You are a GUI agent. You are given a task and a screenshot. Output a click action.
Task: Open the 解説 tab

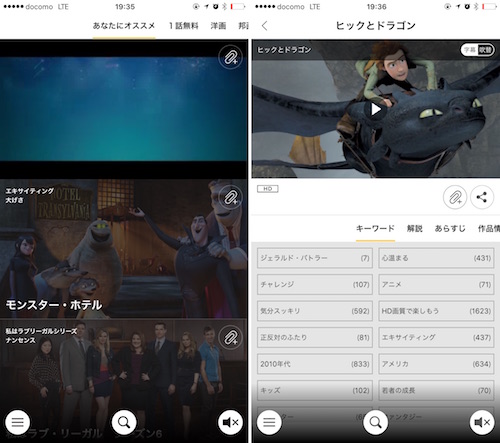coord(415,228)
